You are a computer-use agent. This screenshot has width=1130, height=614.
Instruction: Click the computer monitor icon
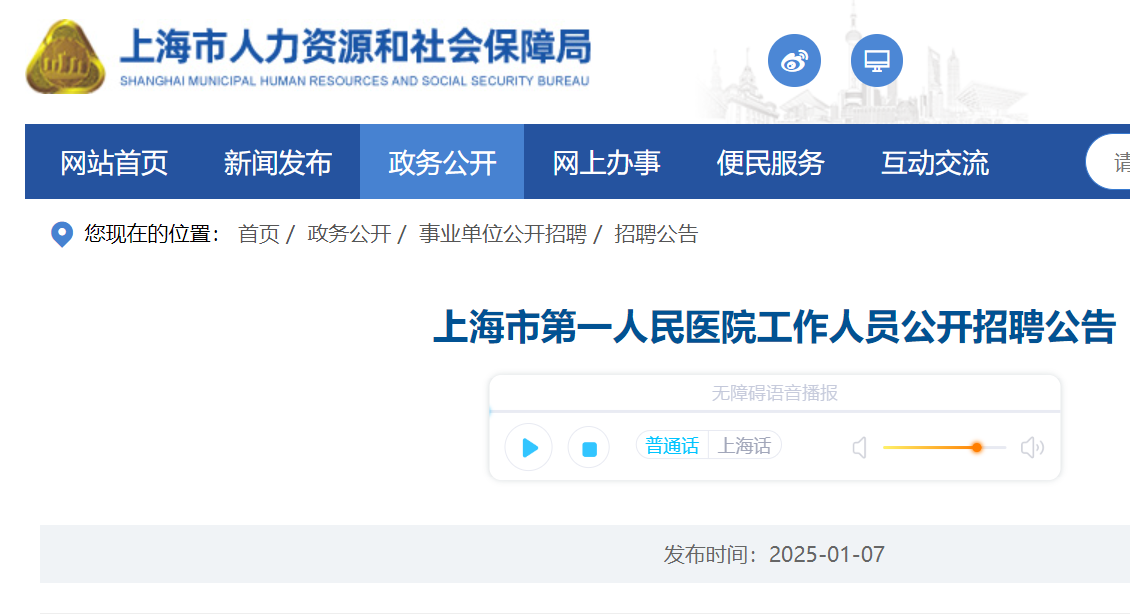coord(876,61)
